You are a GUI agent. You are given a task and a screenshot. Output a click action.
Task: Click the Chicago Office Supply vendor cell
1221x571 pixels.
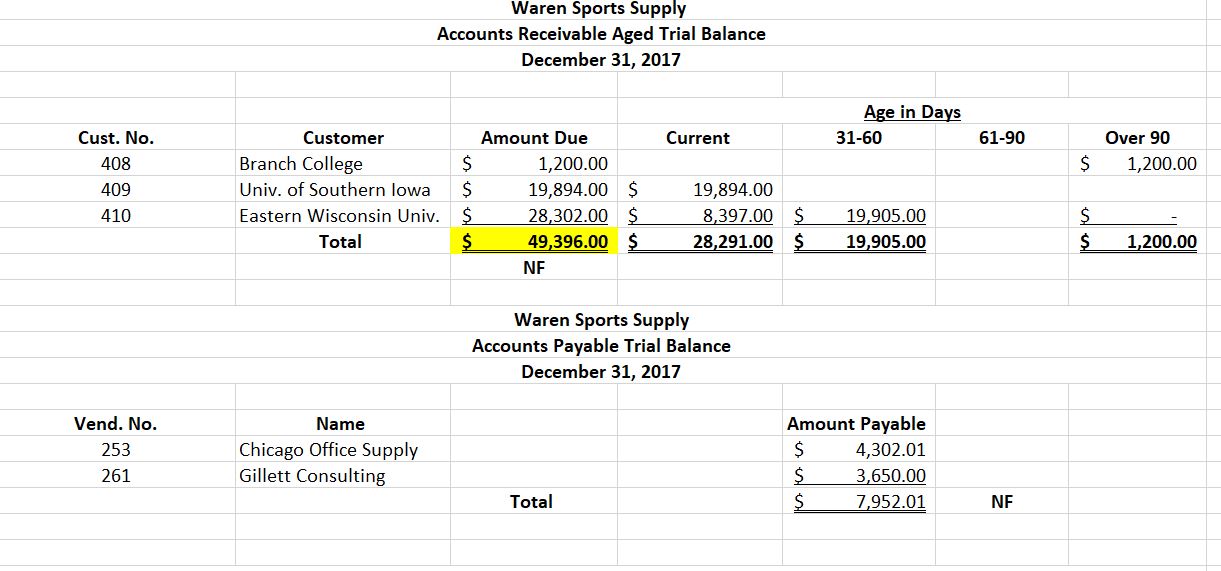(328, 450)
